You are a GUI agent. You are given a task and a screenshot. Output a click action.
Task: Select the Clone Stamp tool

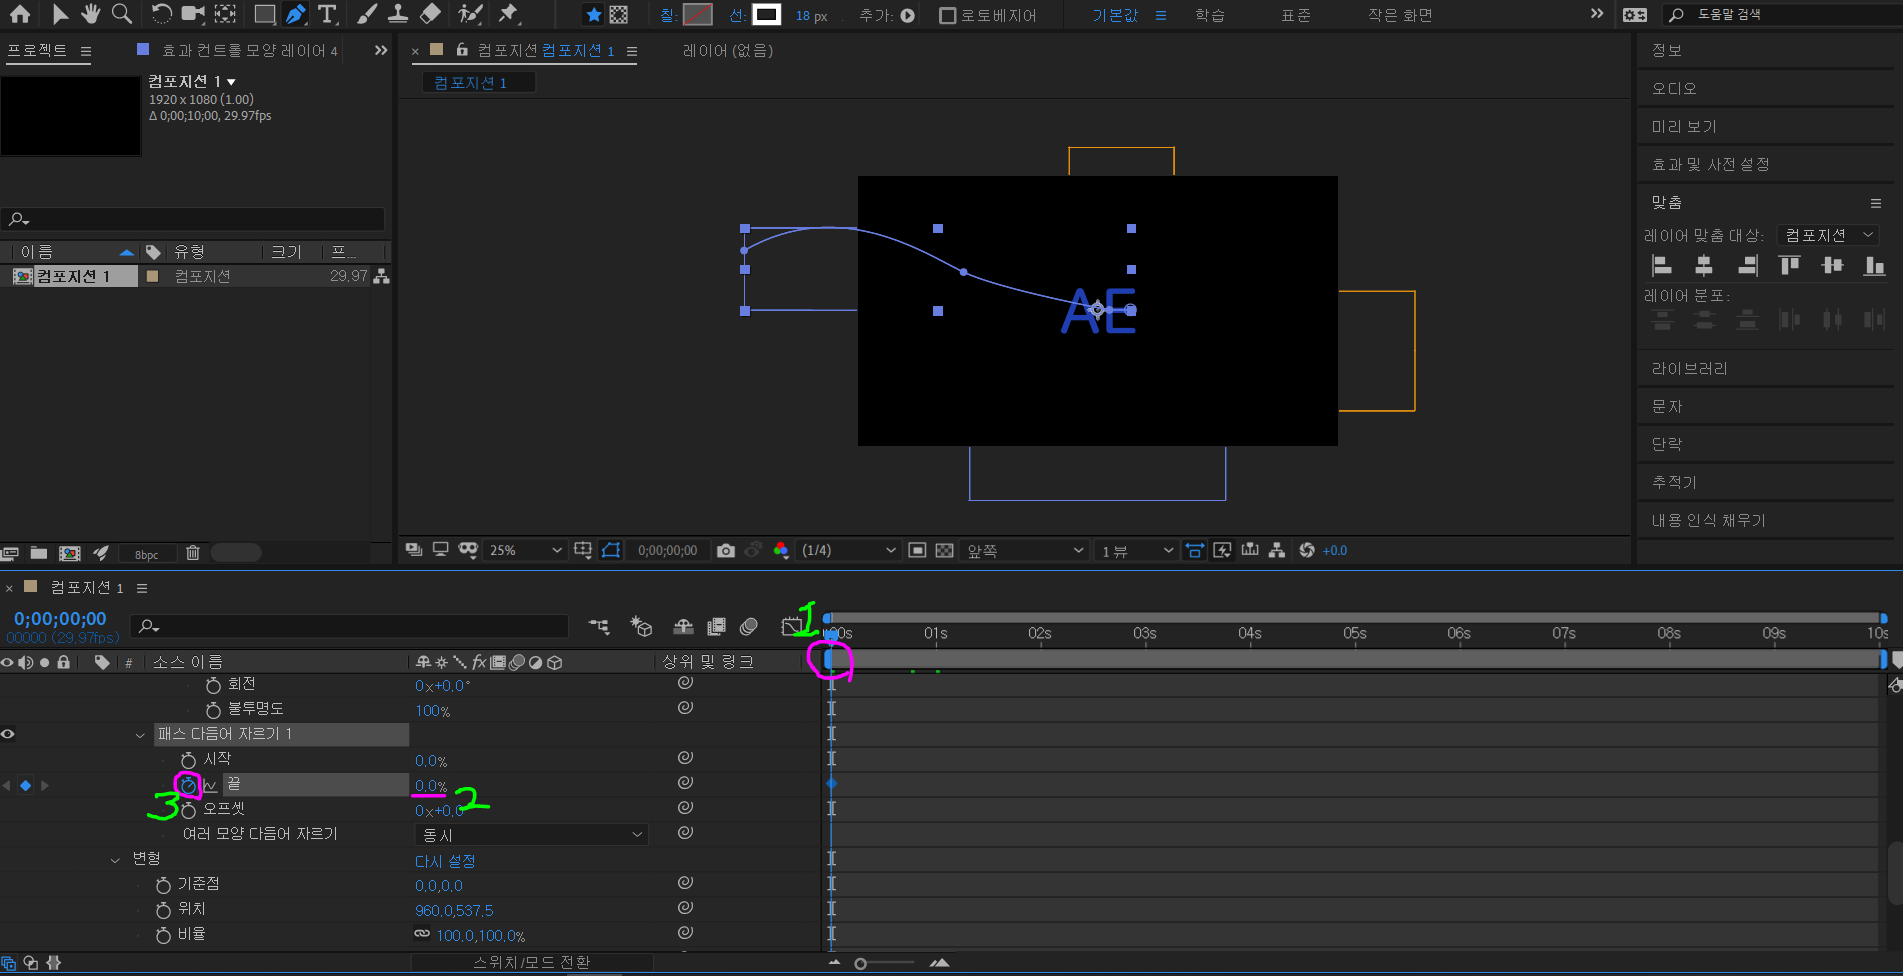click(x=398, y=14)
